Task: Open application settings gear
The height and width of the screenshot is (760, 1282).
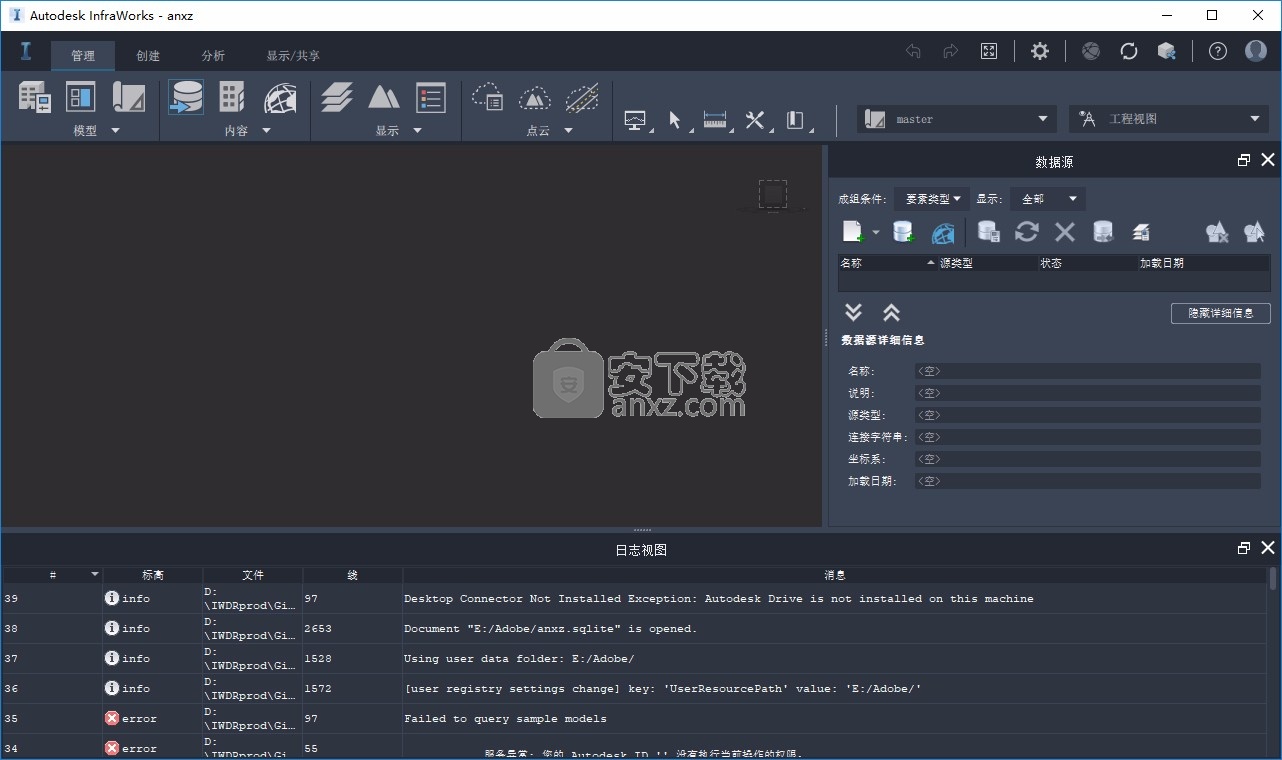Action: pos(1040,51)
